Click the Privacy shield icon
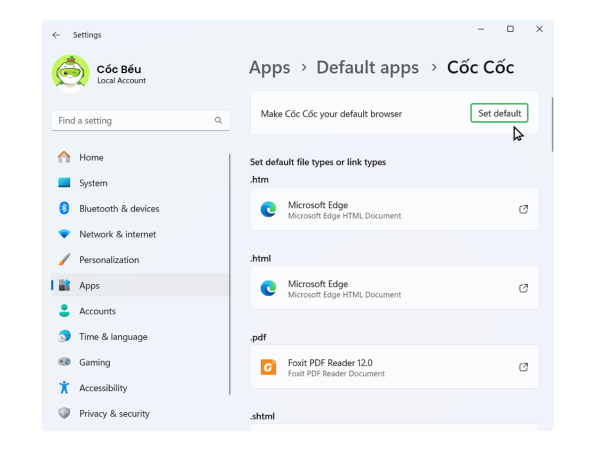The height and width of the screenshot is (453, 600). point(64,413)
